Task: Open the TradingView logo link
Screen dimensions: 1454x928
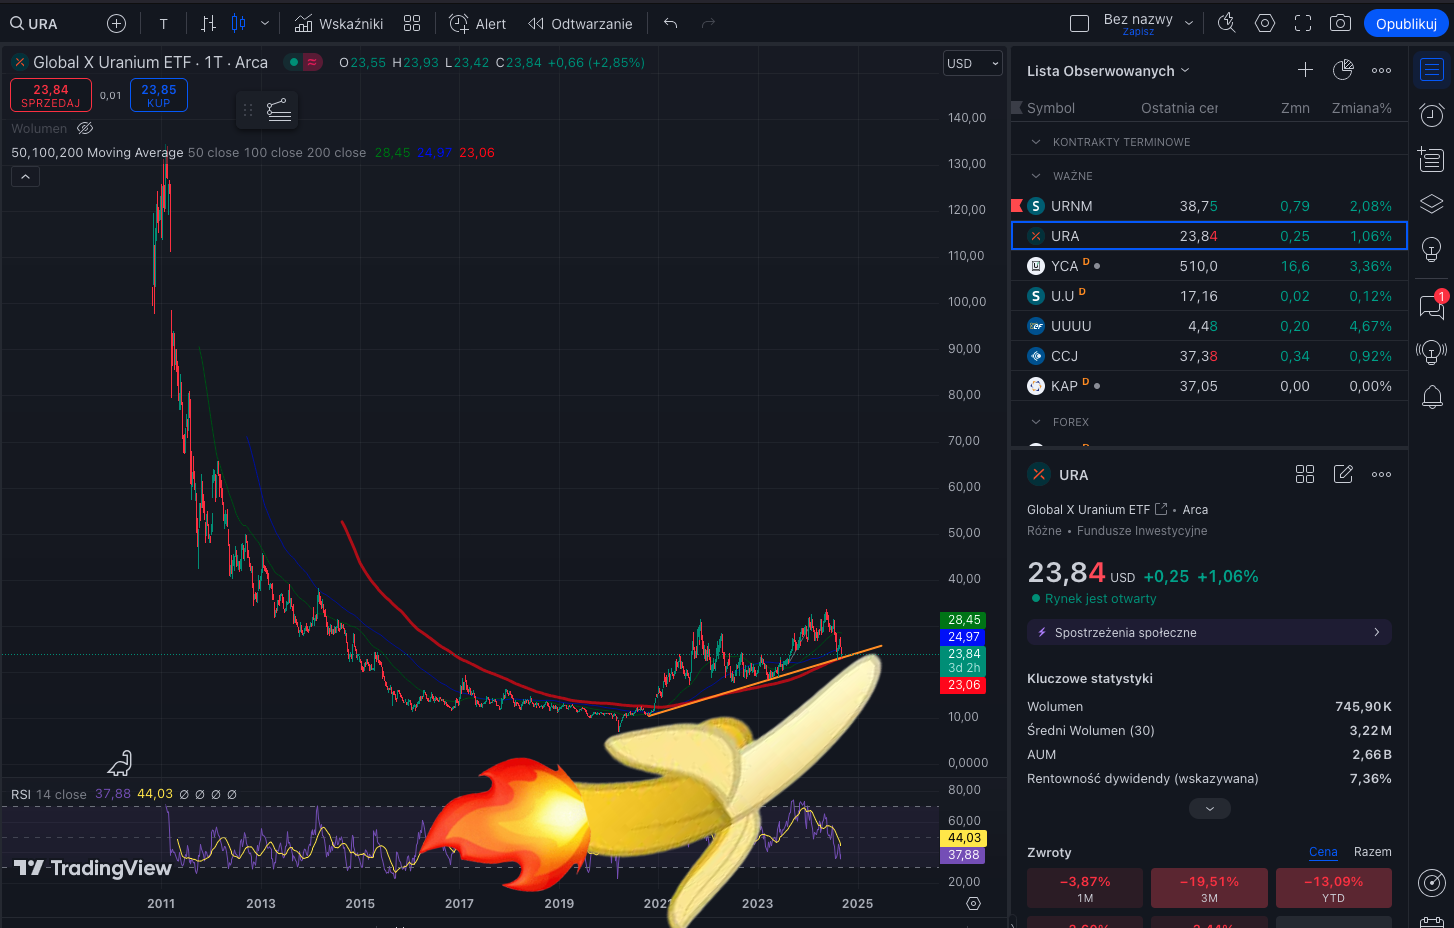Action: 93,868
